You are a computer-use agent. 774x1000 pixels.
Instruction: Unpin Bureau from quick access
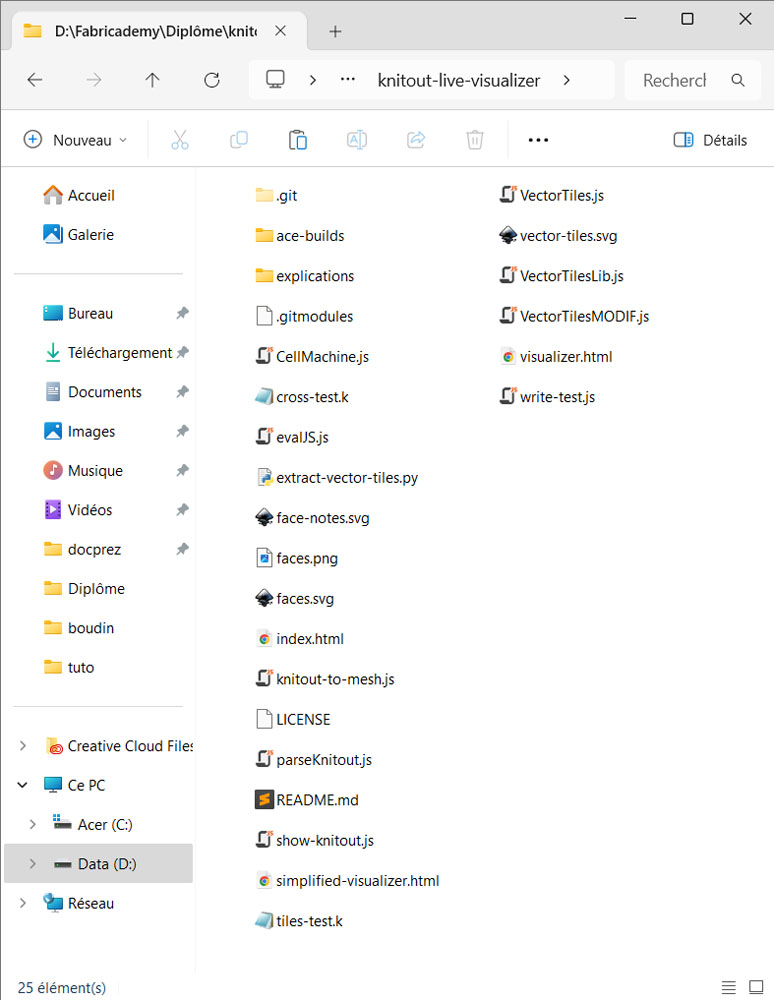click(x=182, y=313)
